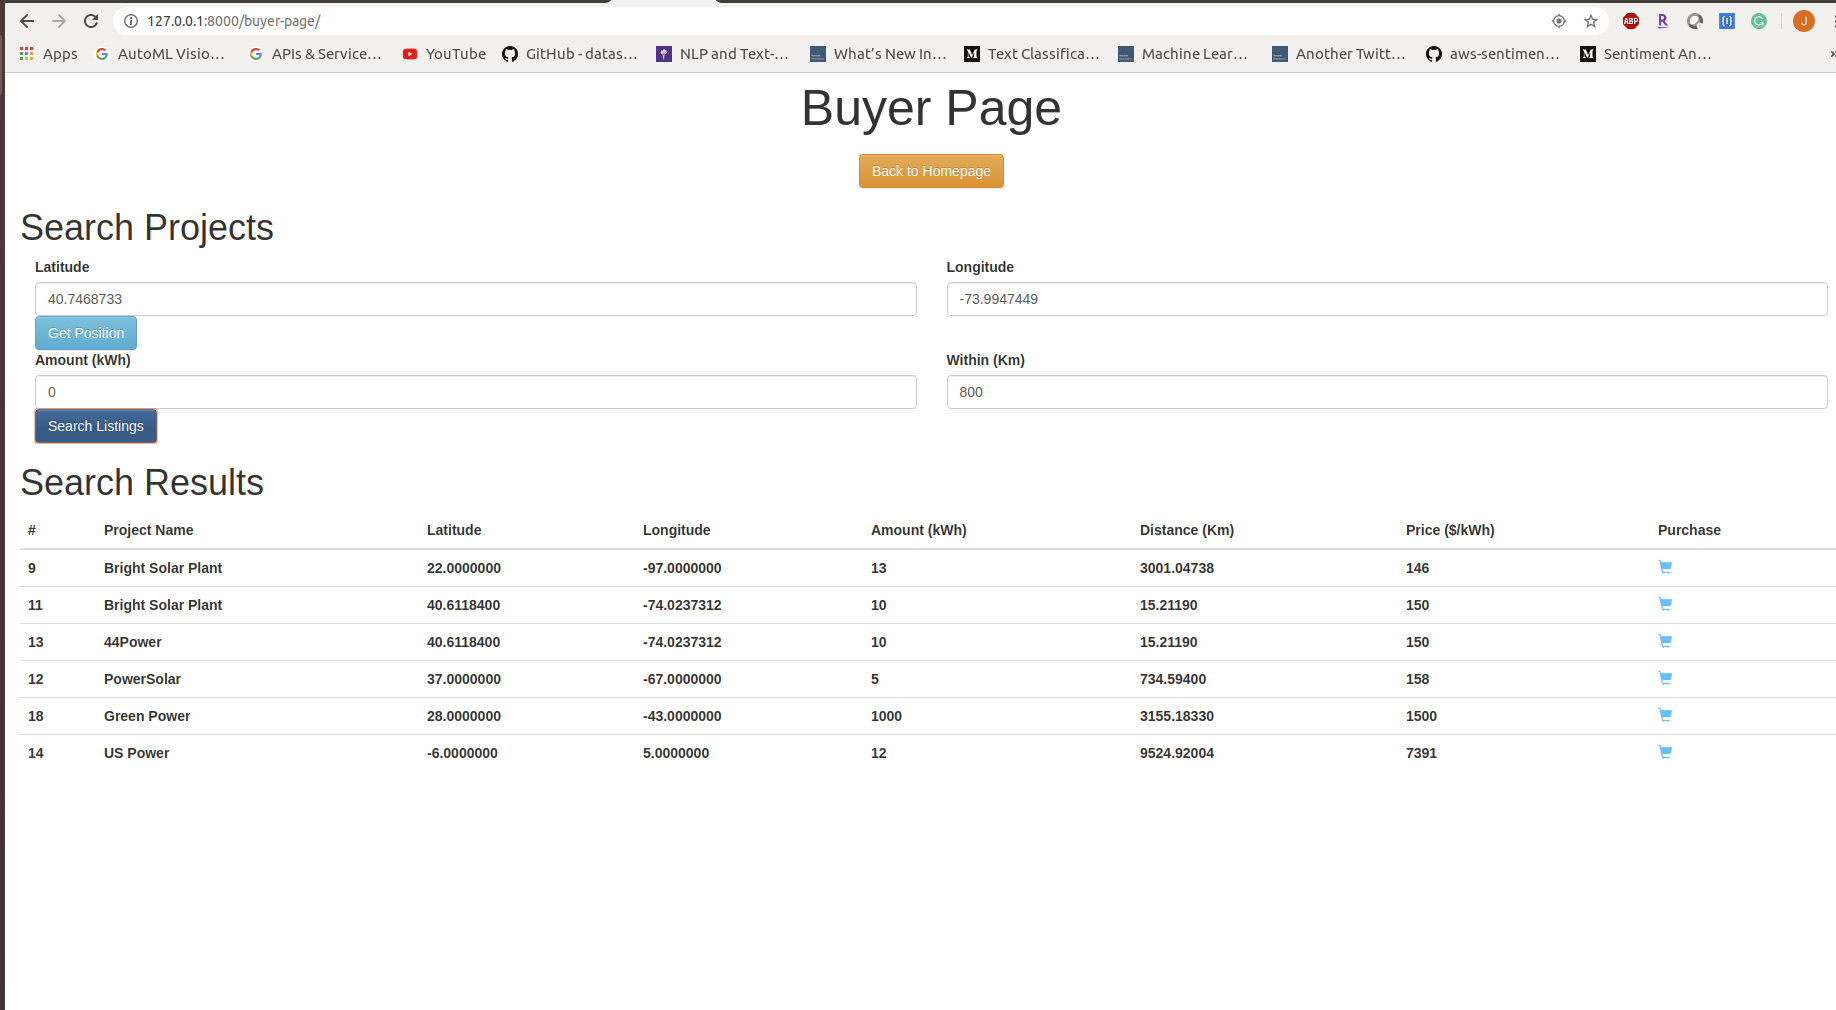Open Machine Learning bookmark
The height and width of the screenshot is (1010, 1836).
pyautogui.click(x=1183, y=54)
